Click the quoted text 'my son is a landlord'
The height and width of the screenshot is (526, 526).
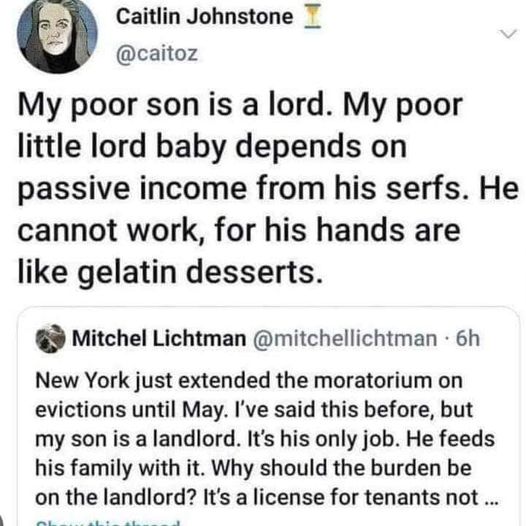tap(138, 439)
